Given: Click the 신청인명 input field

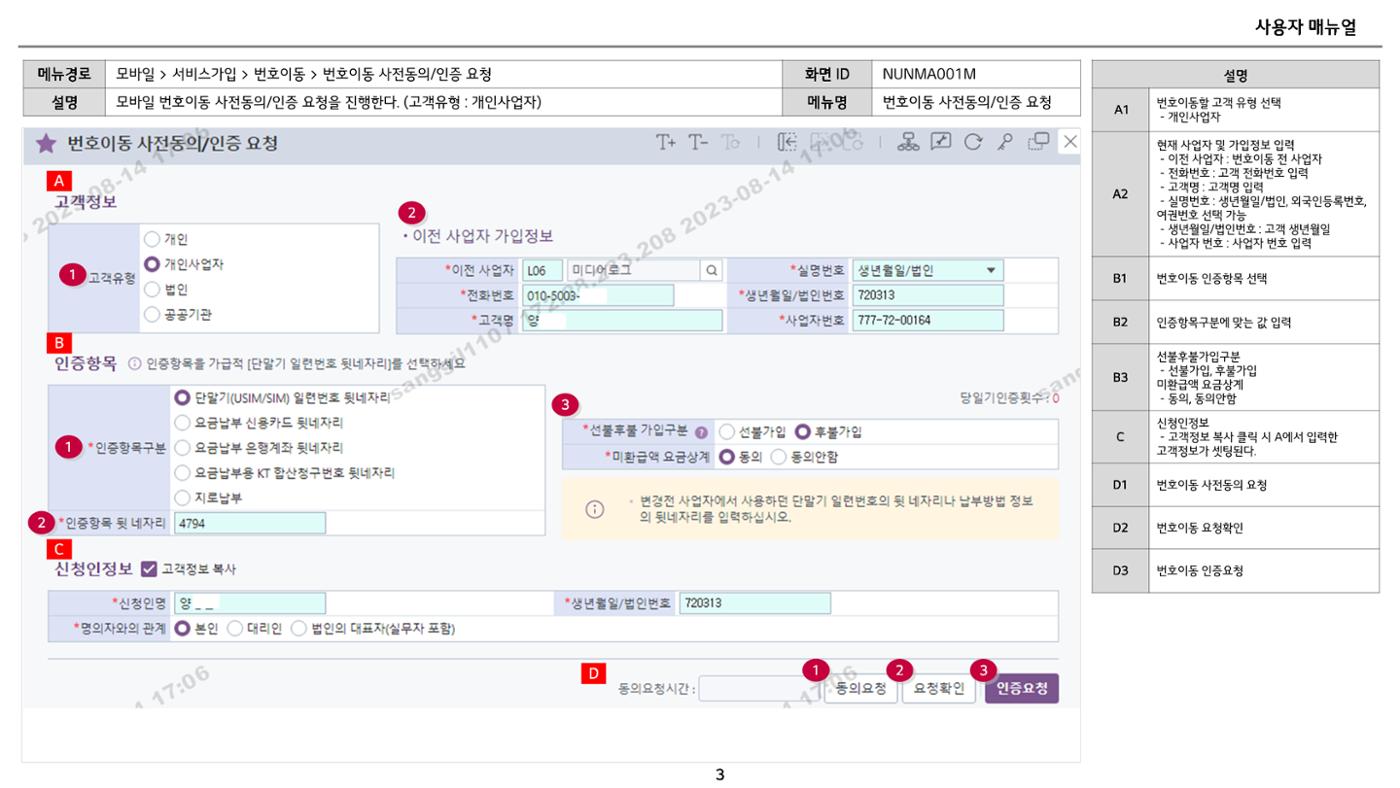Looking at the screenshot, I should (250, 603).
